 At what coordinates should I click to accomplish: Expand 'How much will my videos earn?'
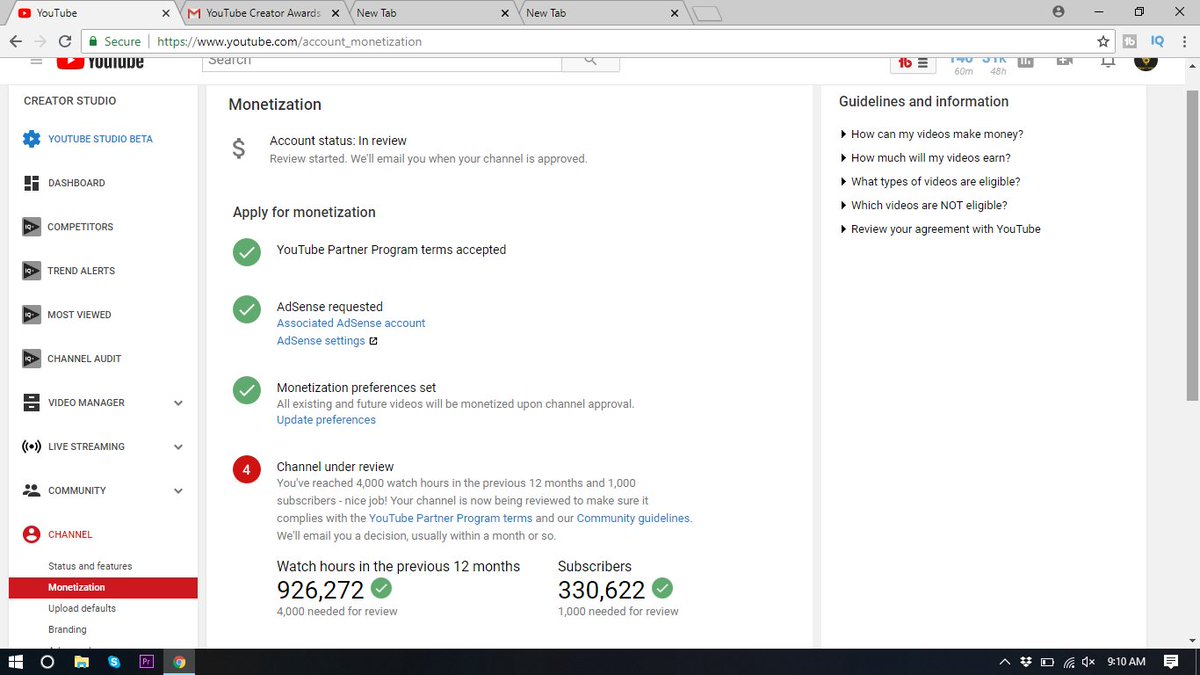(x=925, y=158)
